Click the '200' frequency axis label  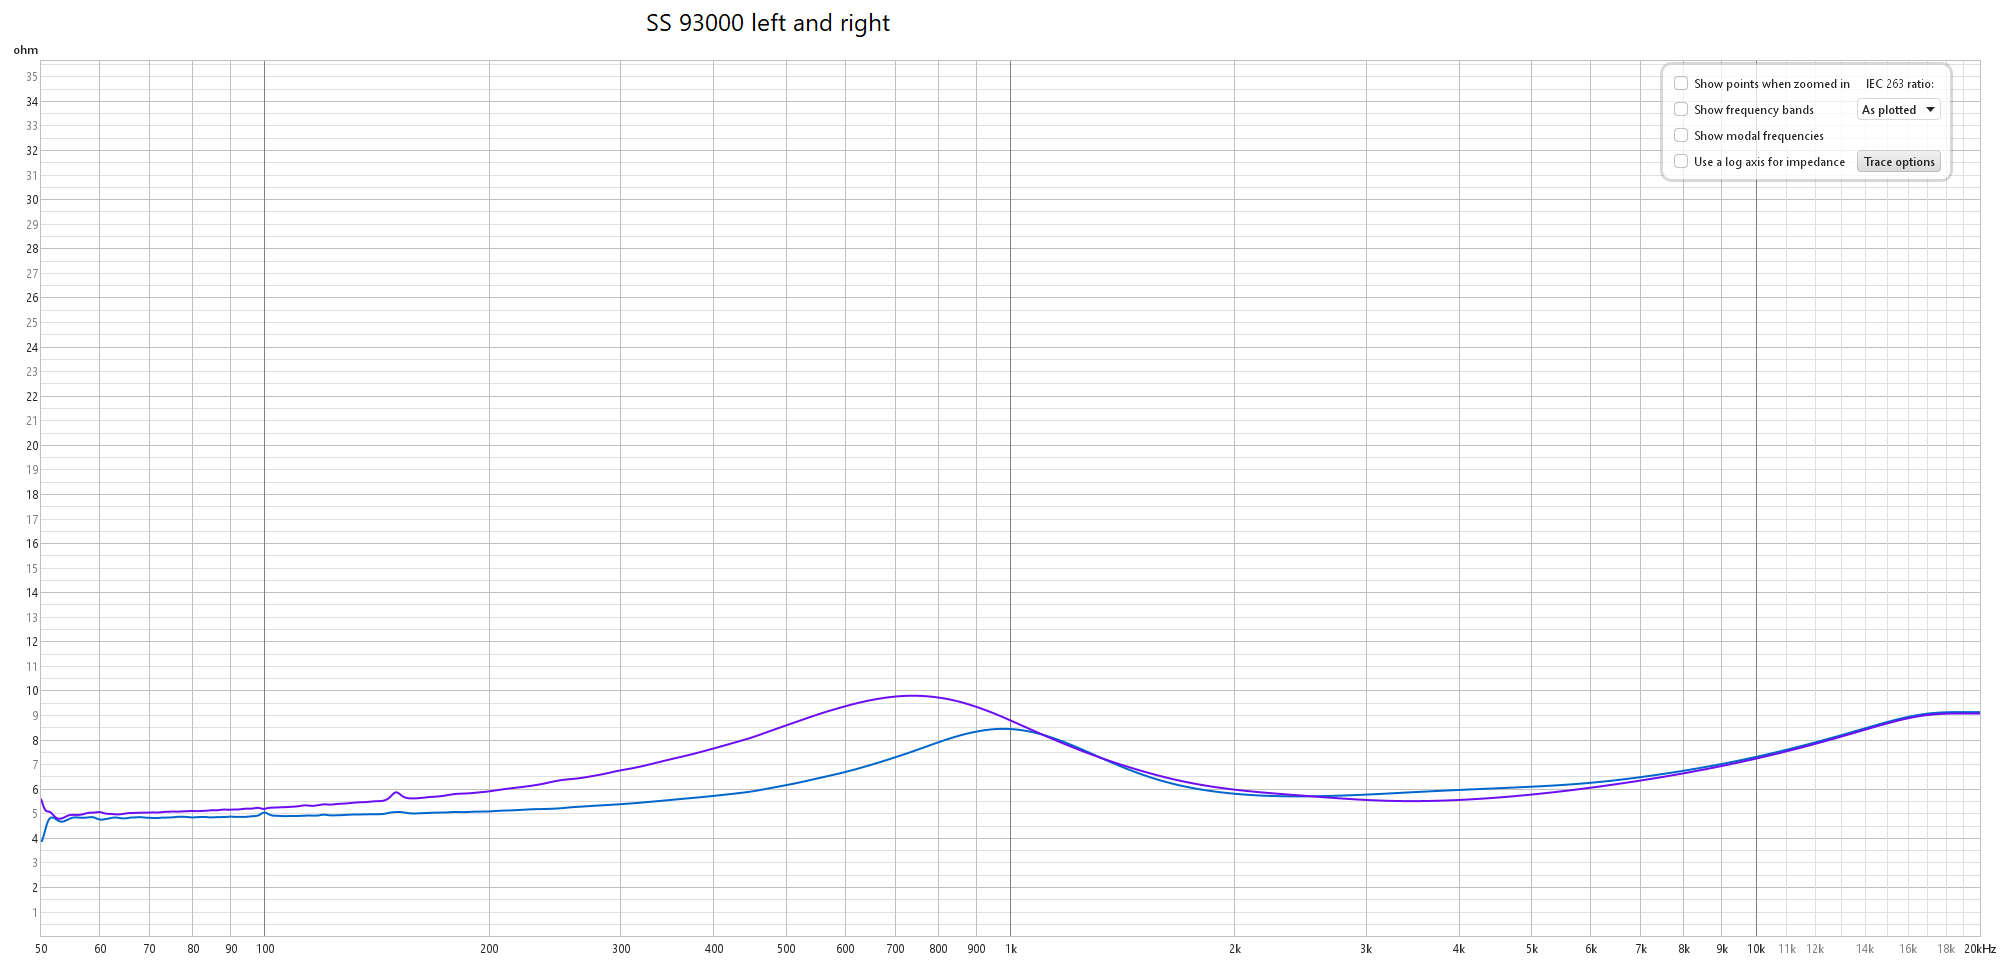pos(489,949)
